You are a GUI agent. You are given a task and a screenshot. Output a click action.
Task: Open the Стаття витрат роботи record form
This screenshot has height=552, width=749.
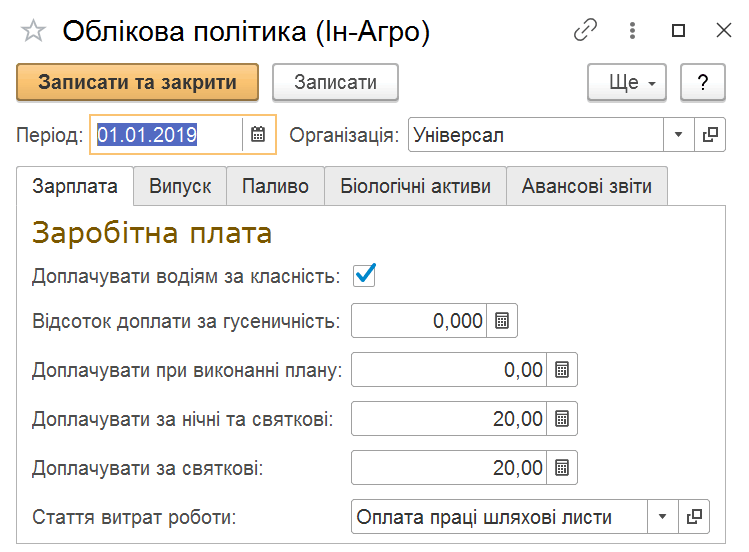point(694,517)
